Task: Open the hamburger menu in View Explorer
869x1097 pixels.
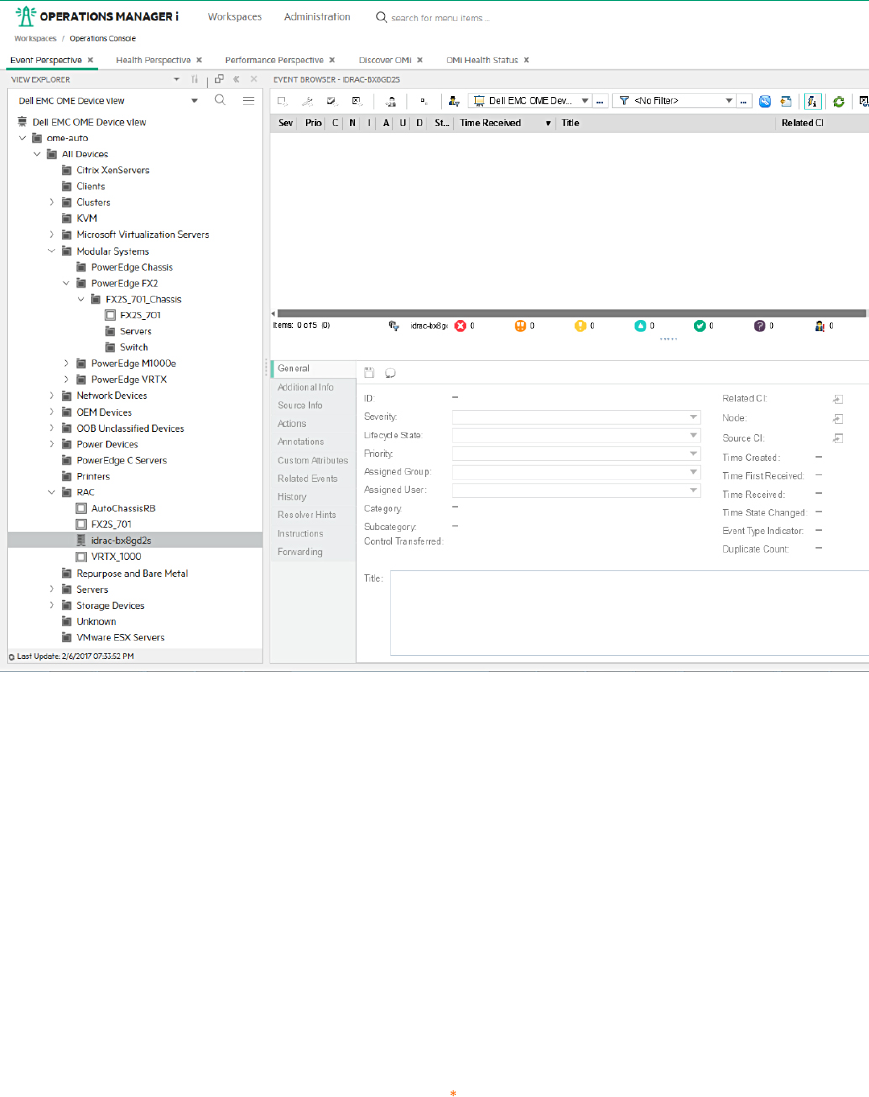Action: (248, 101)
